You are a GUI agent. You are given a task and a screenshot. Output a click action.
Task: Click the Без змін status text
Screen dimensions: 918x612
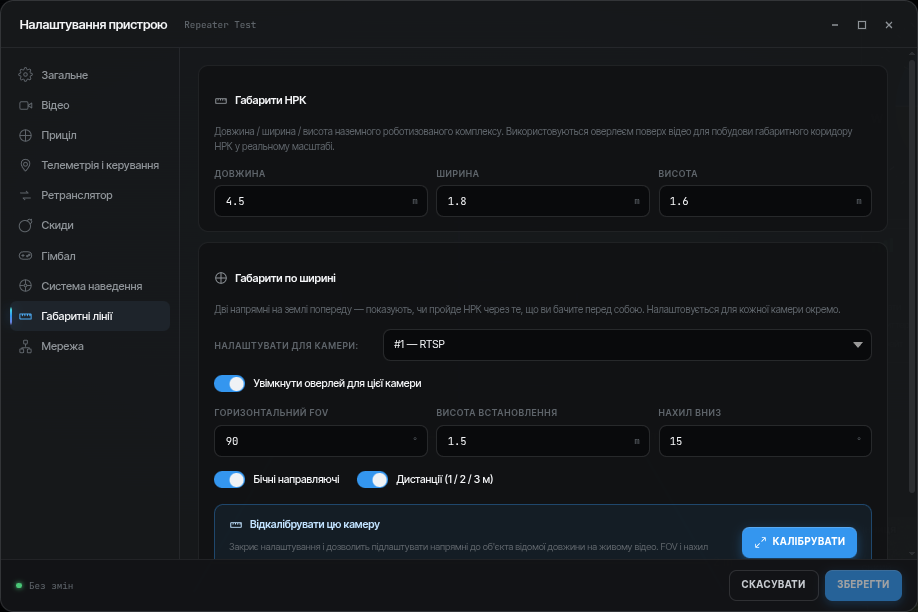(x=51, y=586)
